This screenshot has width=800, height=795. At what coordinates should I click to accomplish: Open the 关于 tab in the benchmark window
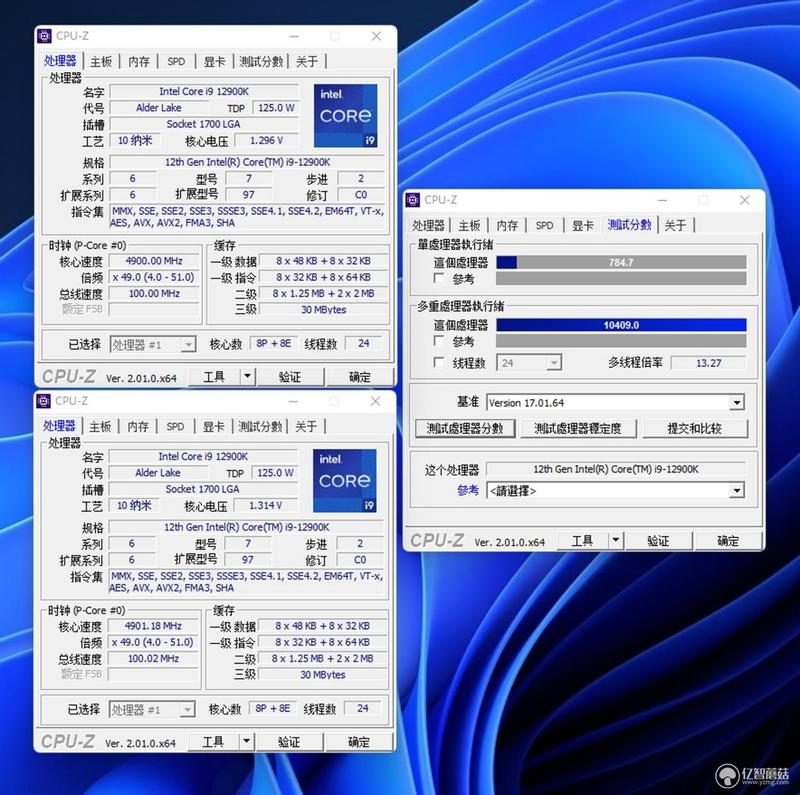(675, 226)
